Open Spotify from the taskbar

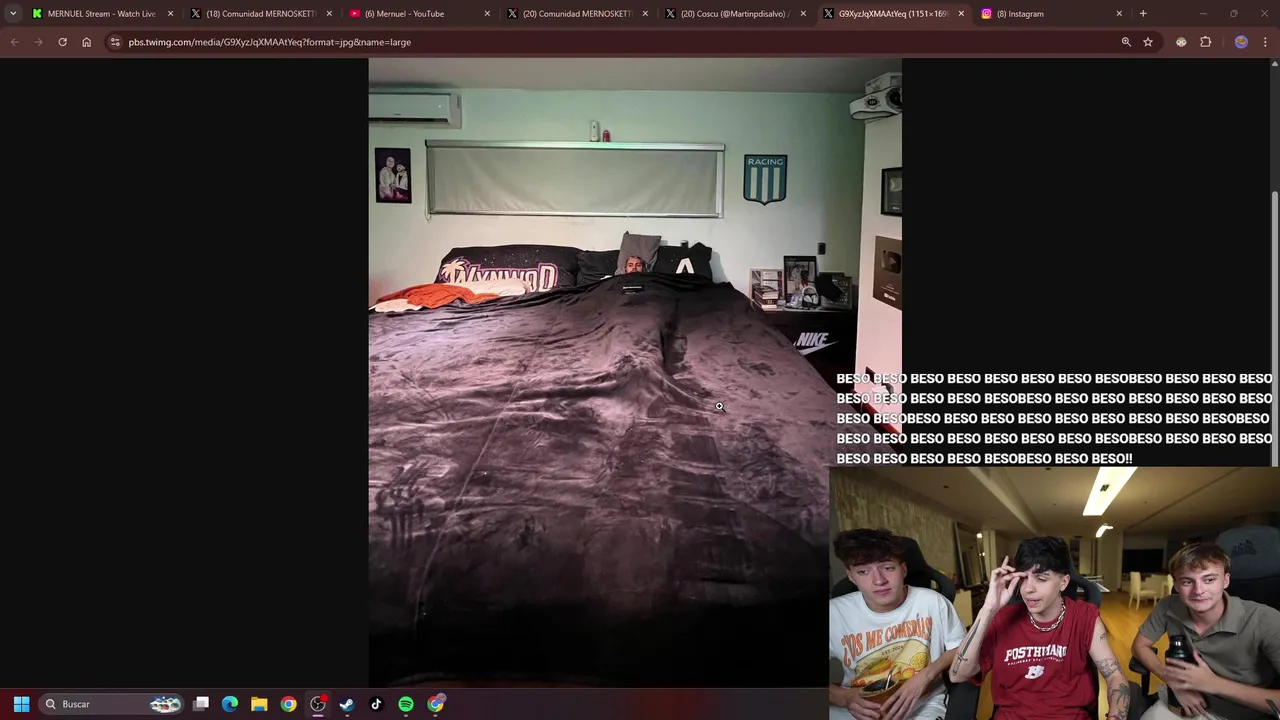406,704
